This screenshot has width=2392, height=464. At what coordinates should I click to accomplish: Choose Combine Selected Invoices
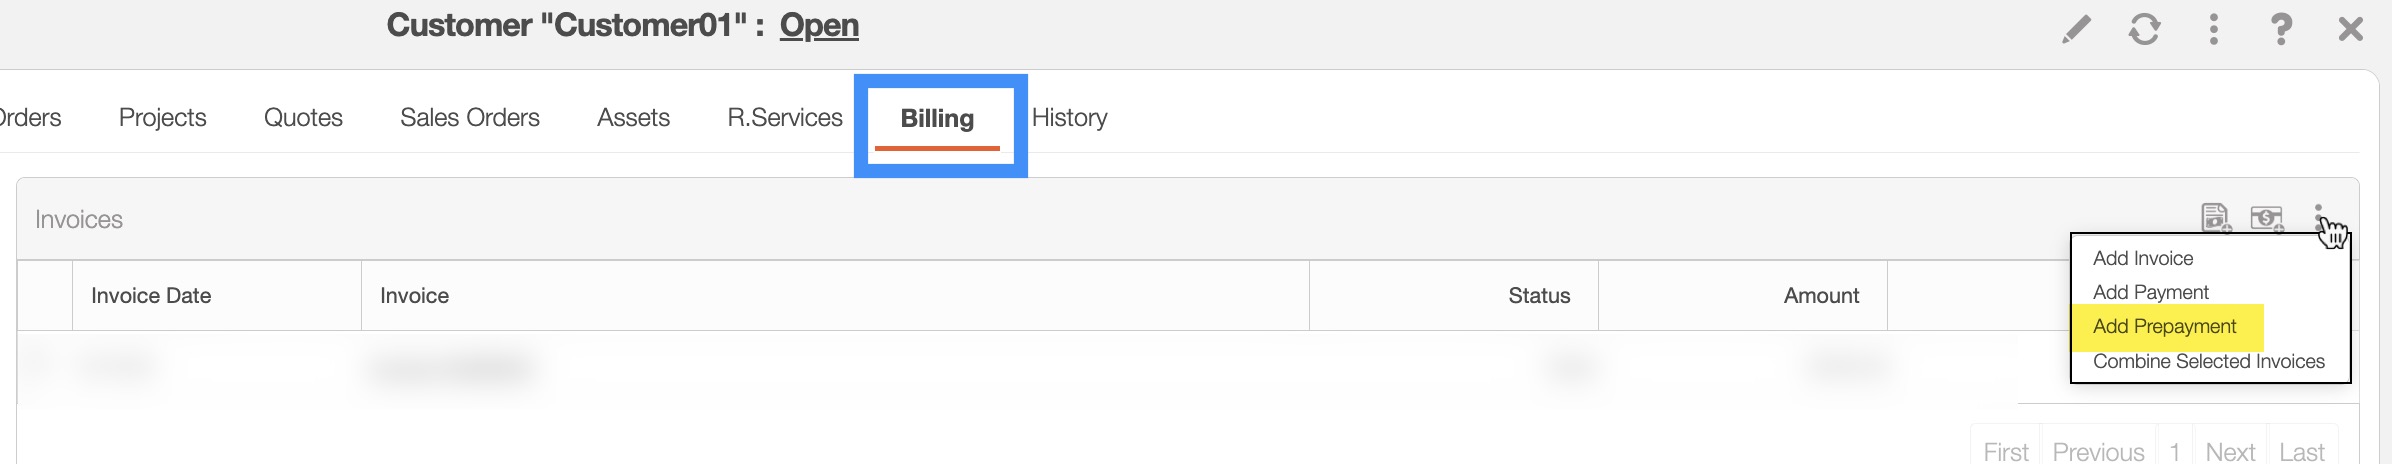[2209, 361]
